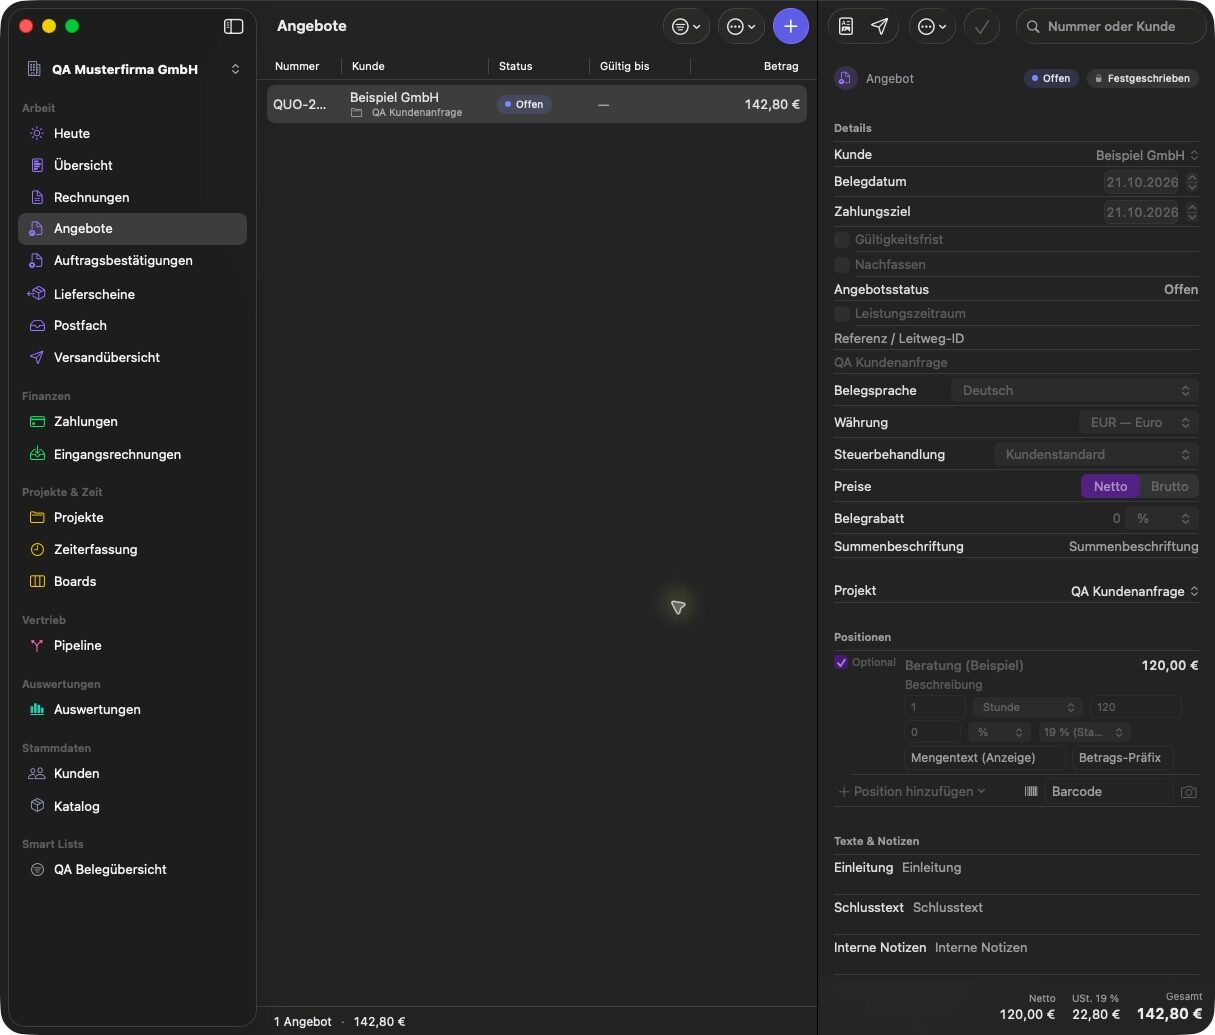
Task: Click into the Interne Notizen text field
Action: pyautogui.click(x=1065, y=948)
